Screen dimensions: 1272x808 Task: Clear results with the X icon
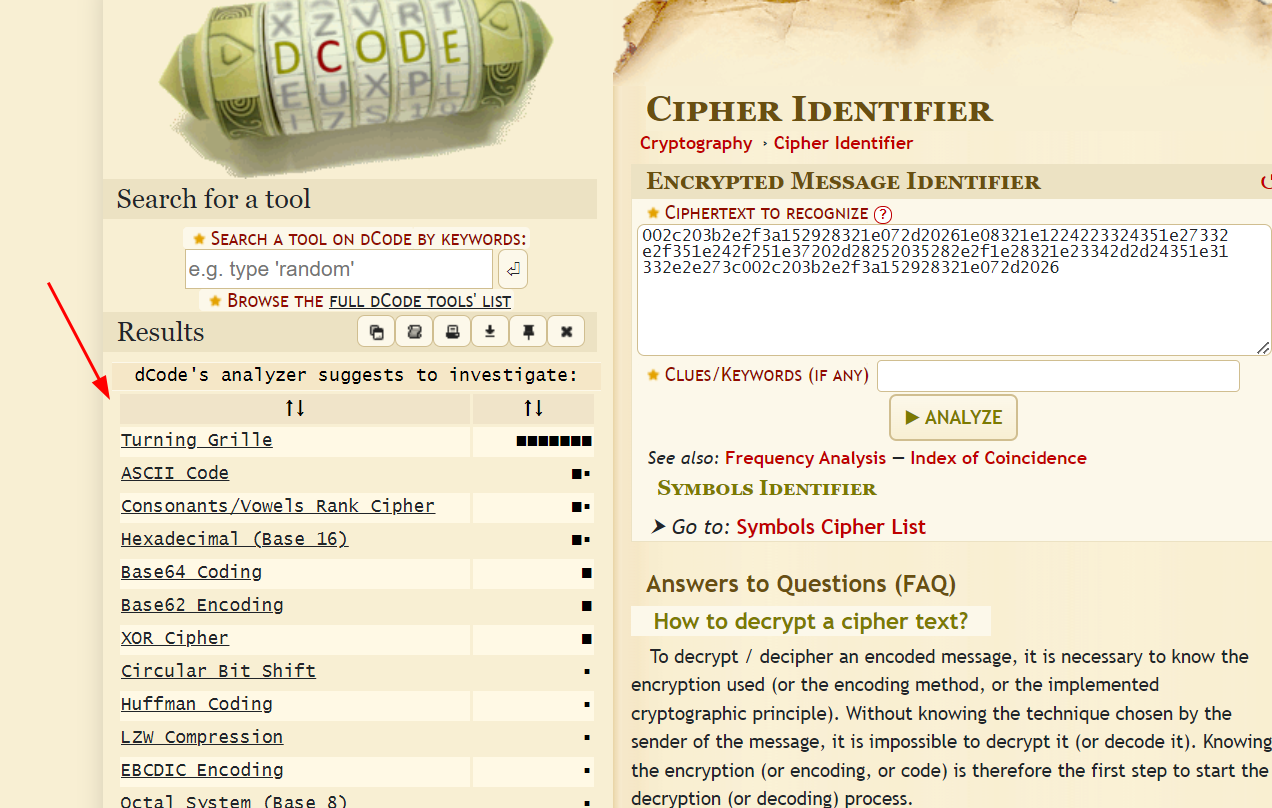point(566,332)
